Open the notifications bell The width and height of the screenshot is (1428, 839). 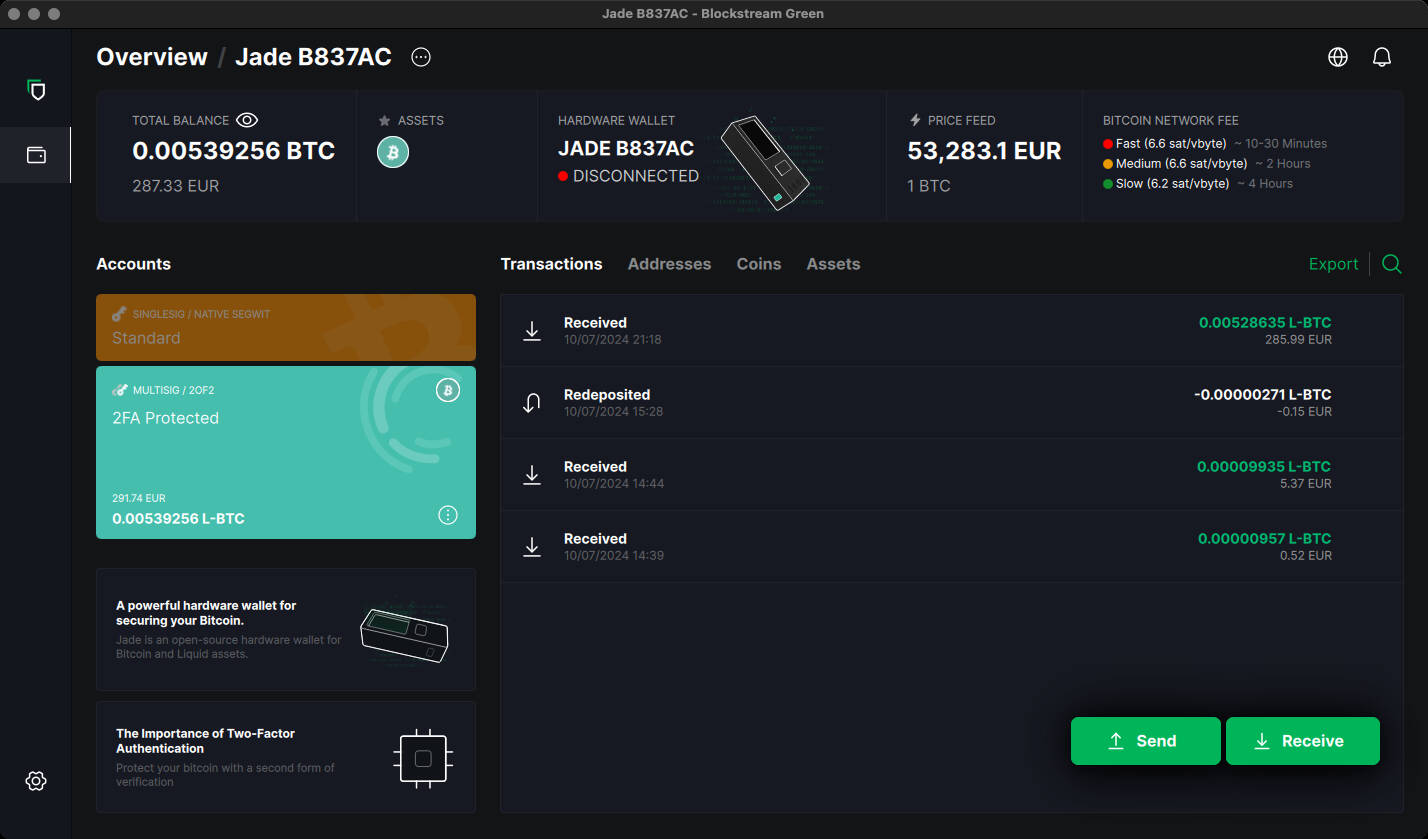[1382, 57]
